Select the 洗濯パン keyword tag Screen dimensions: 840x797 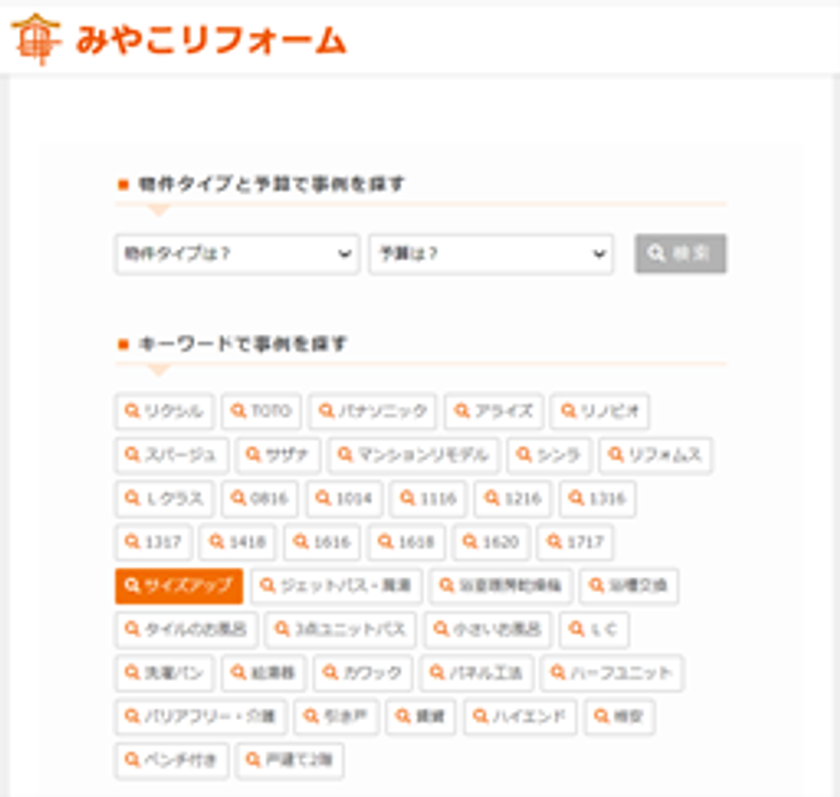point(164,673)
